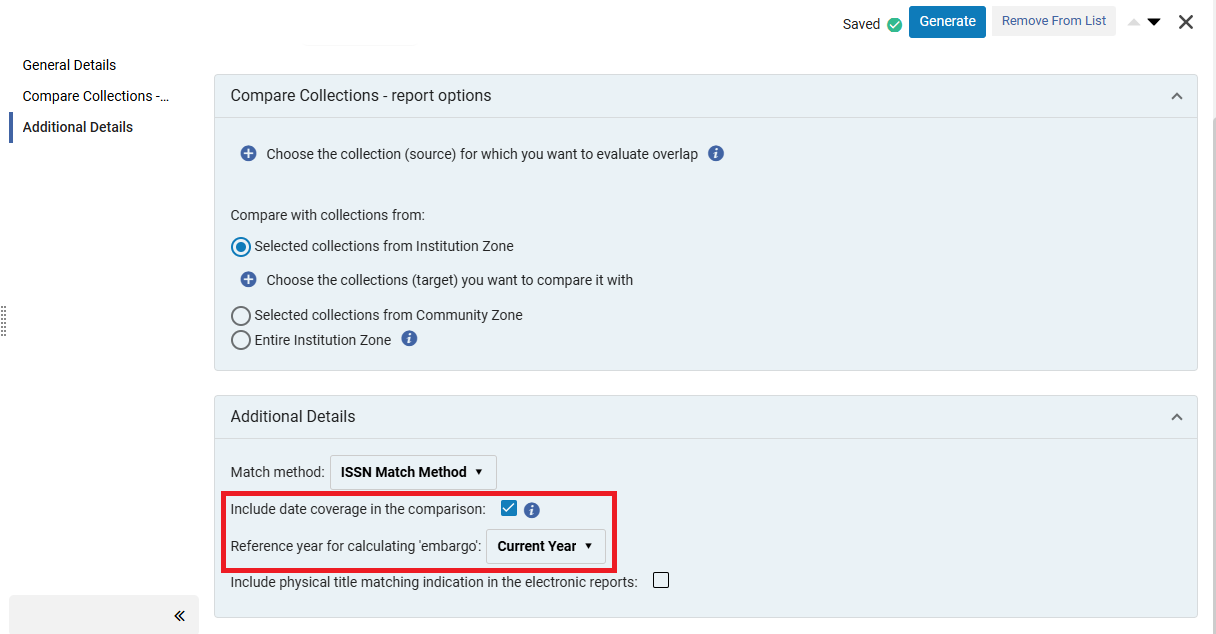
Task: Go to Additional Details in the side navigation
Action: (x=78, y=127)
